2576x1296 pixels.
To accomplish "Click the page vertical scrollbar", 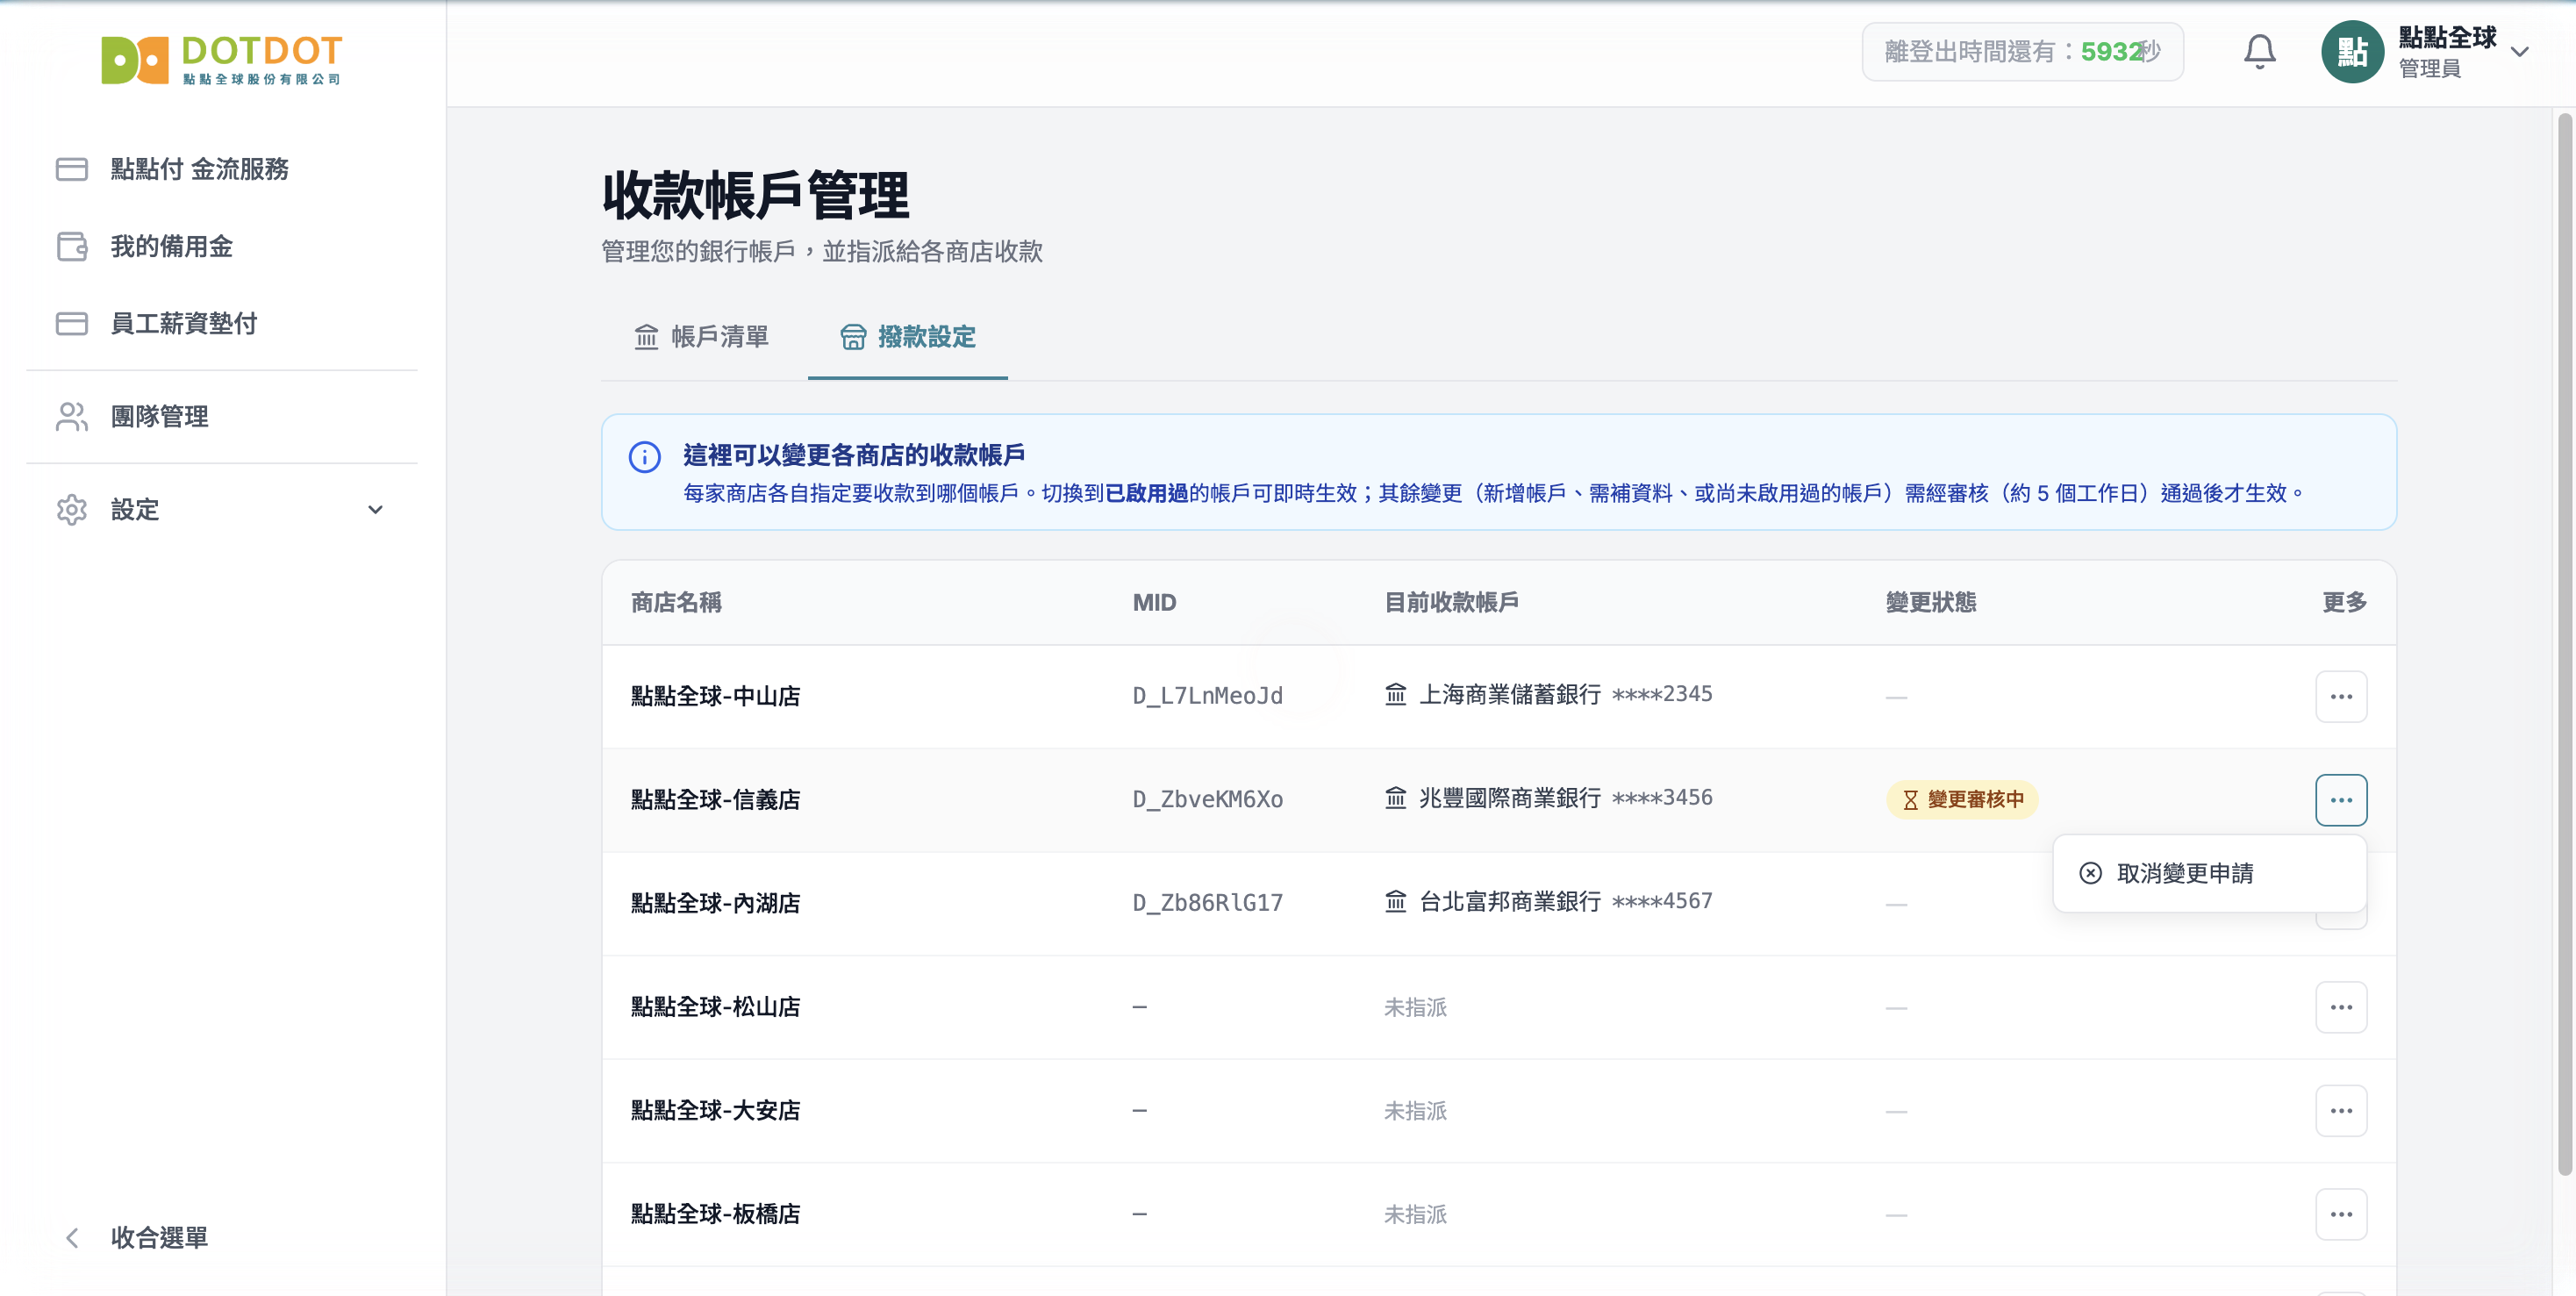I will click(x=2565, y=644).
